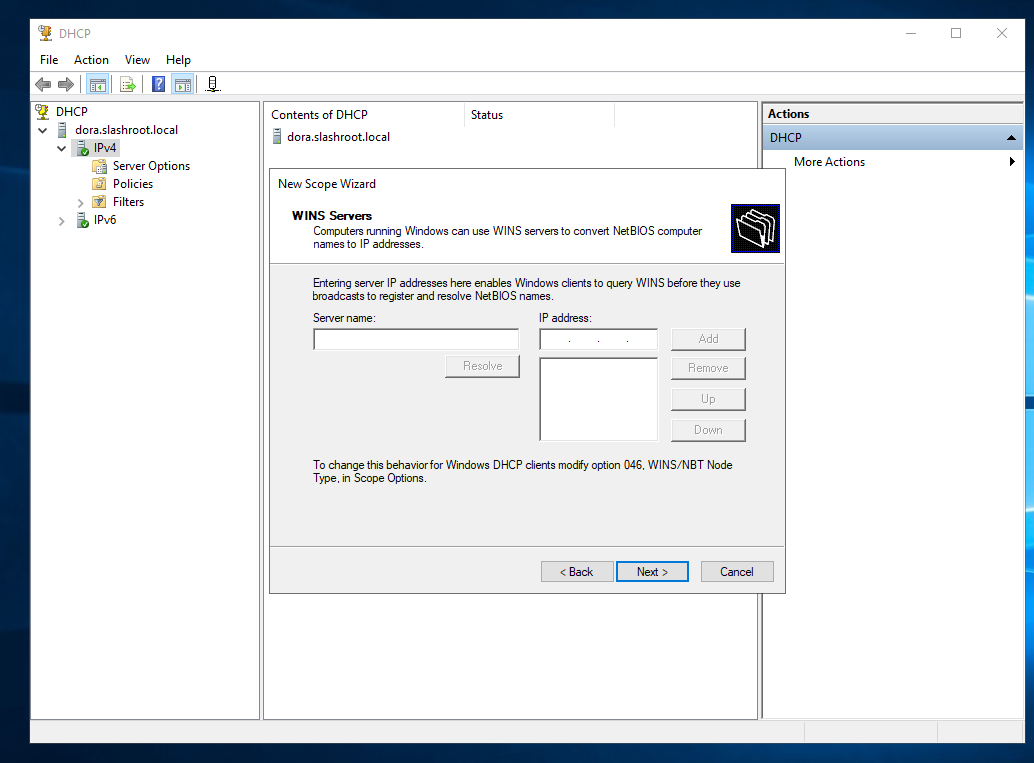
Task: Open the View menu
Action: click(x=137, y=60)
